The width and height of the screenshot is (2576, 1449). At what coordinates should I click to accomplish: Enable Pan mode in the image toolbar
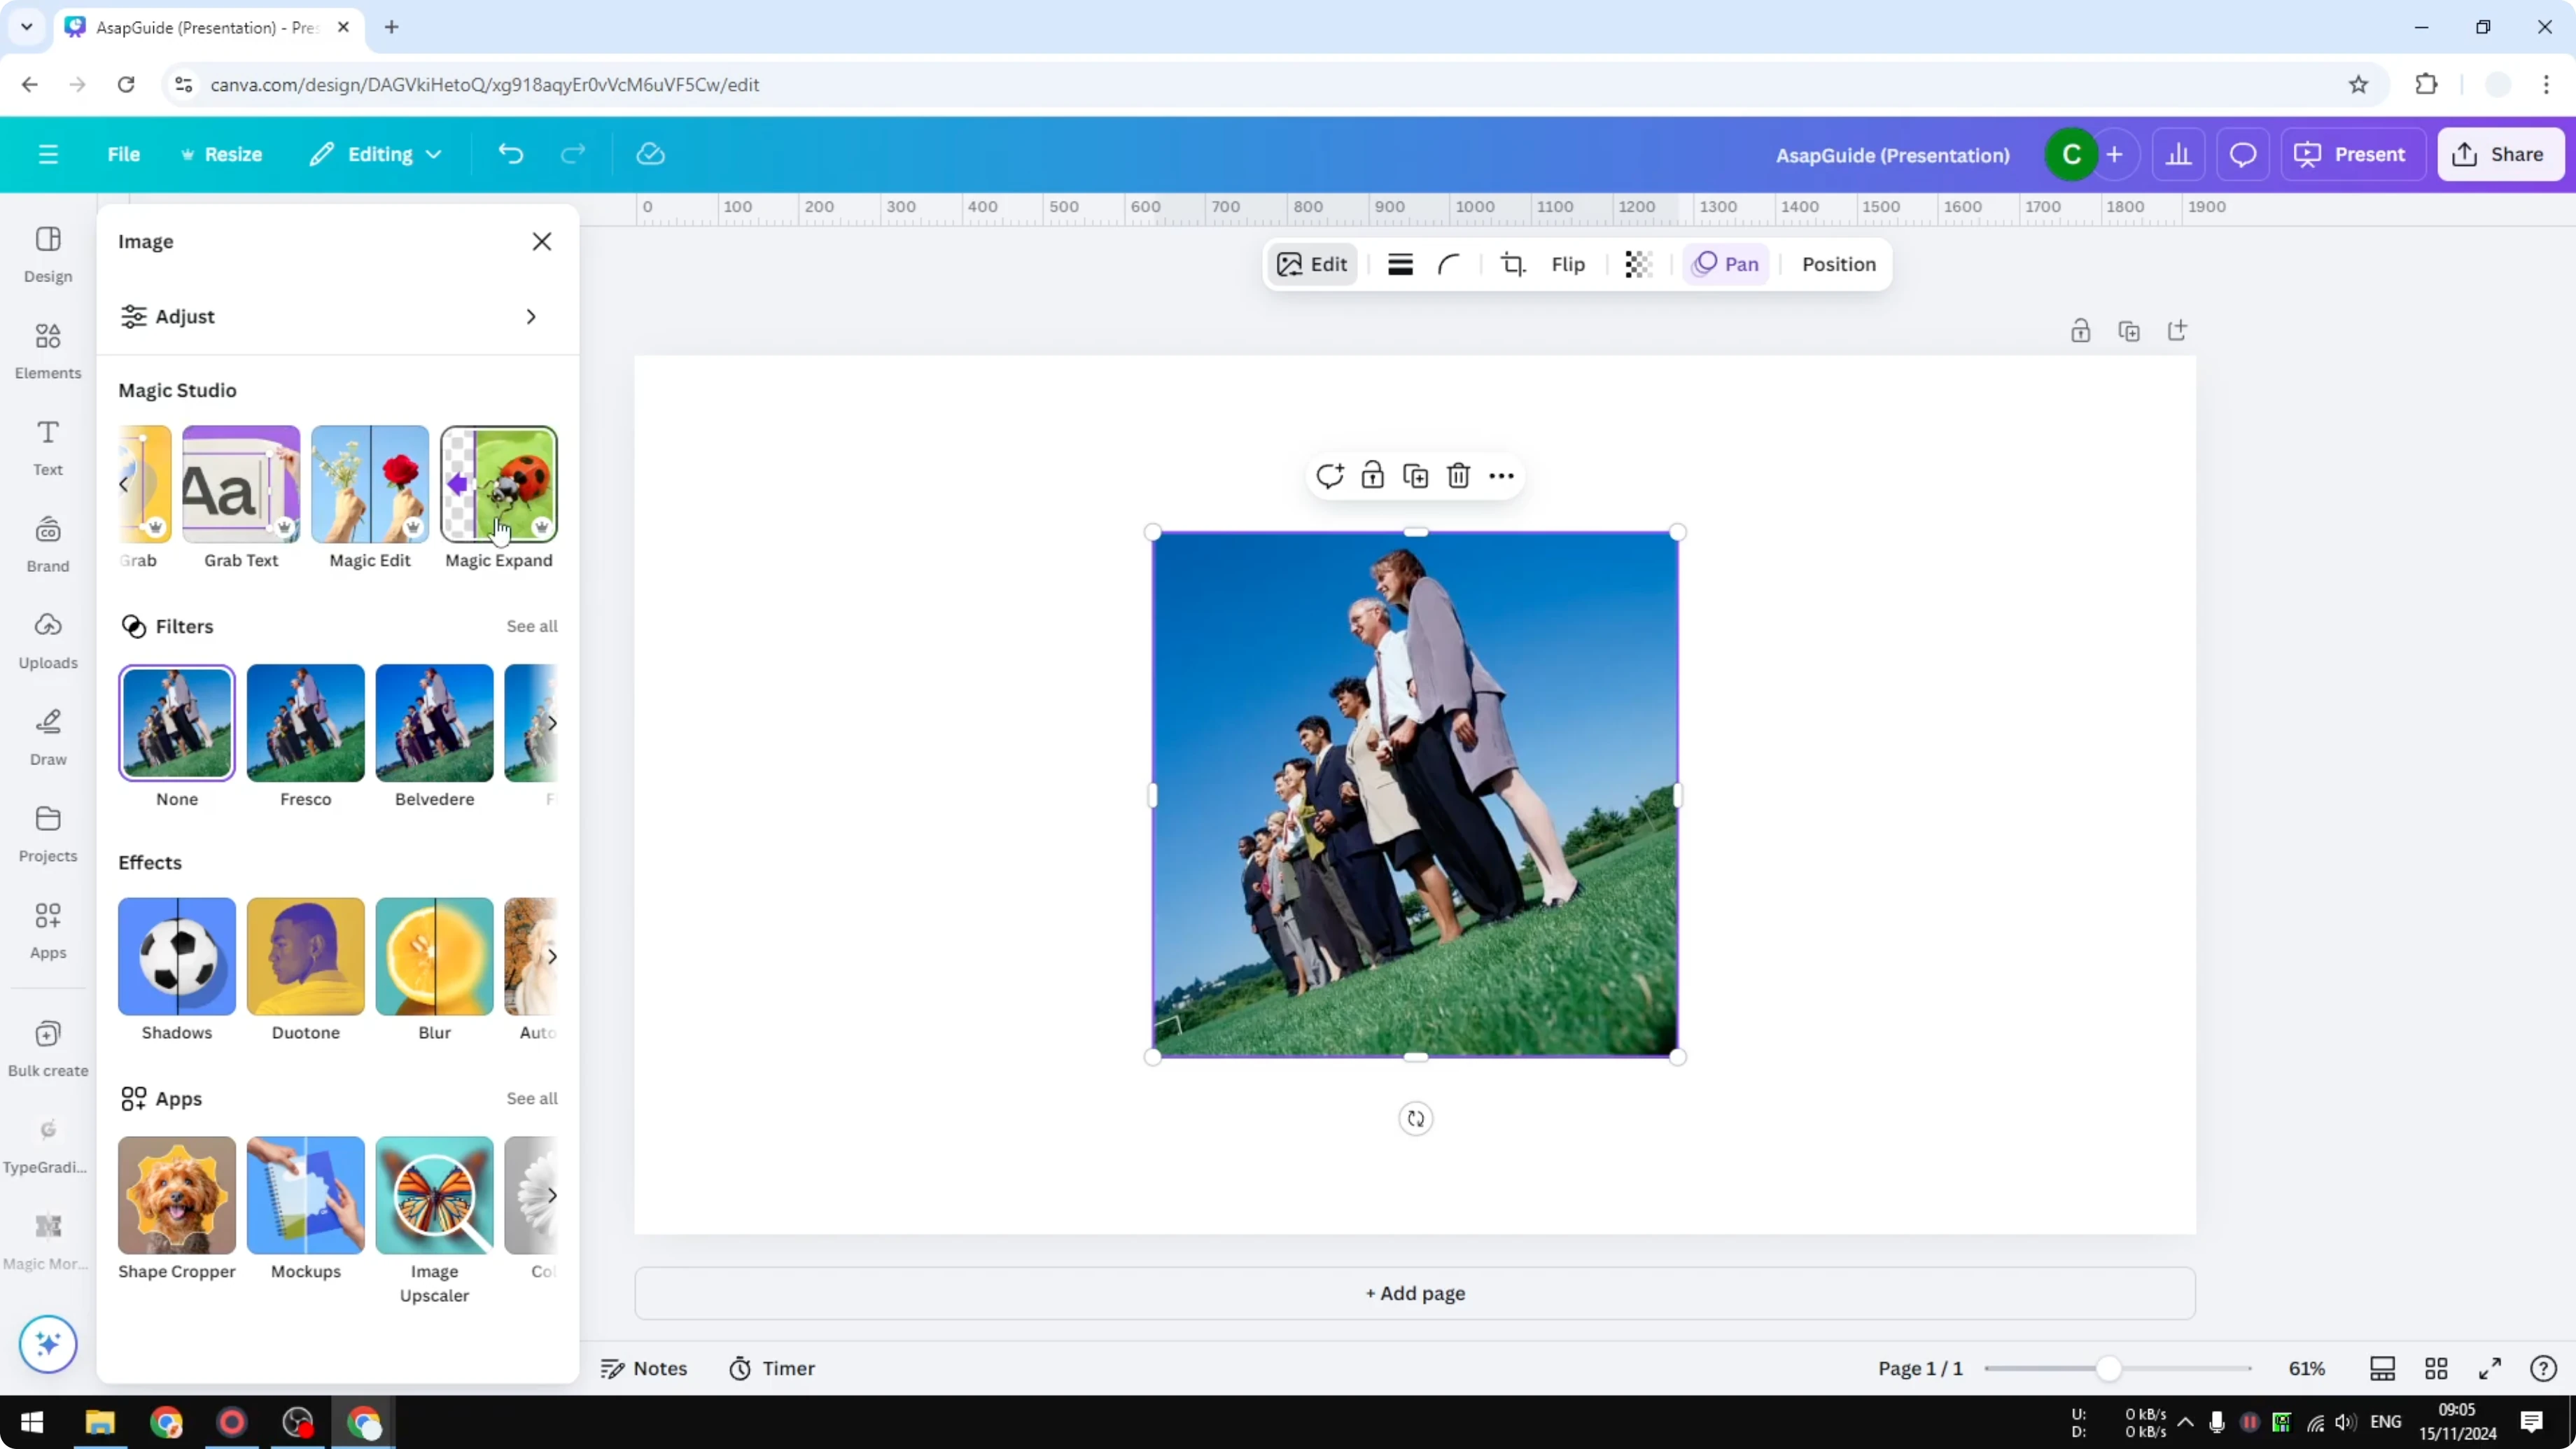[1725, 264]
